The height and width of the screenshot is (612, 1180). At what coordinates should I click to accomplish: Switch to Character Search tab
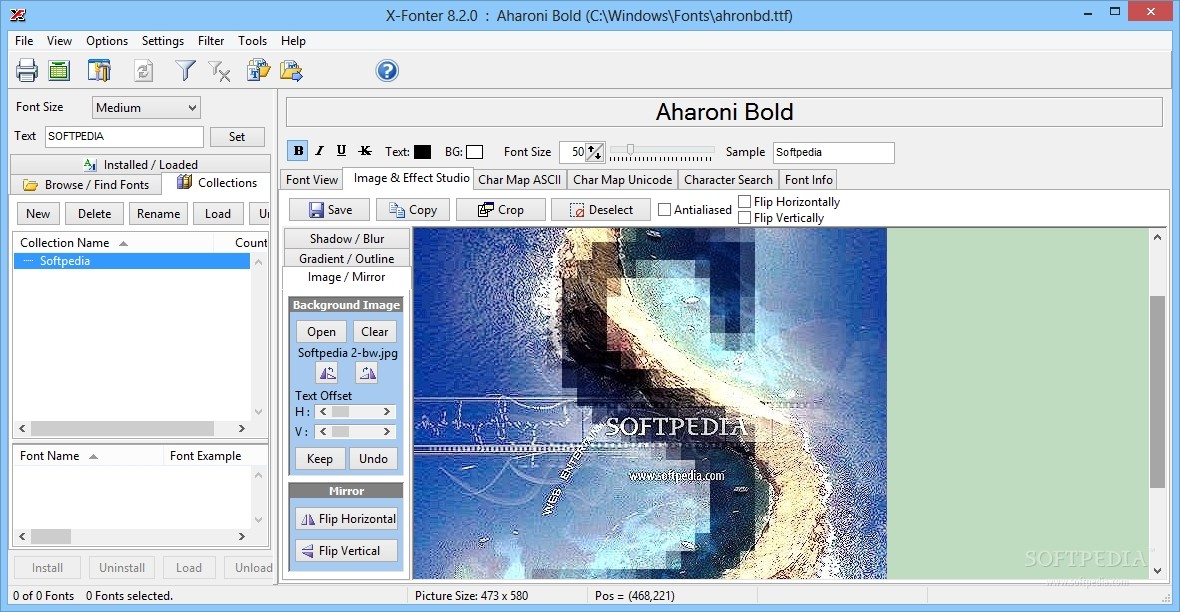pyautogui.click(x=728, y=180)
